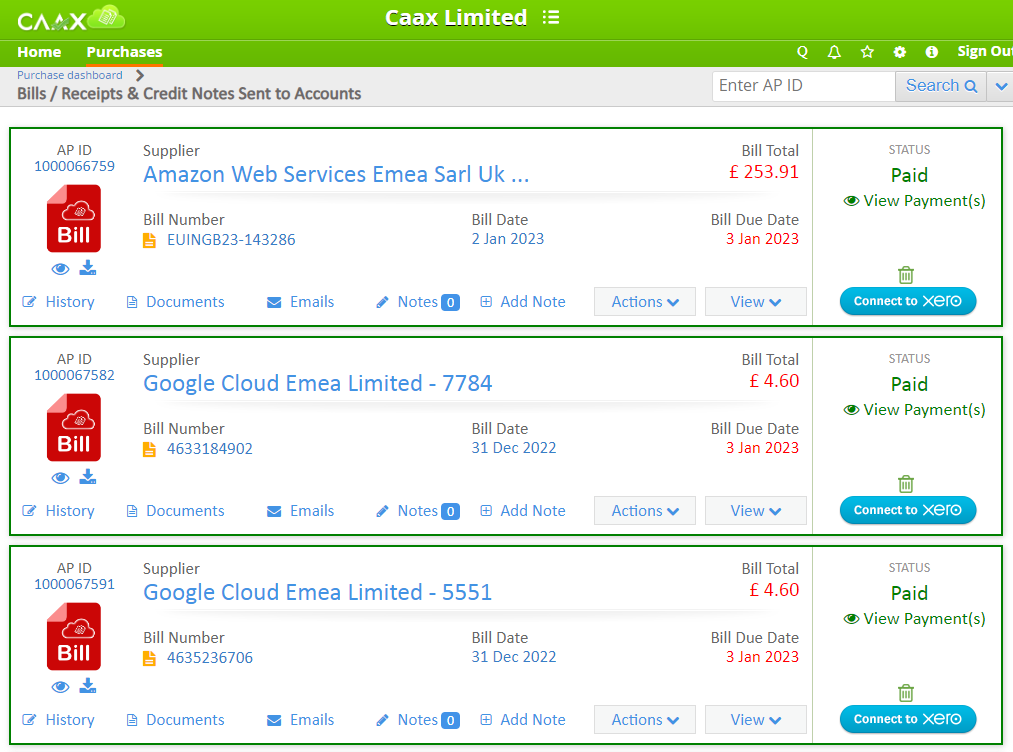Open supplier Google Cloud Emea Limited - 7784
Image resolution: width=1013 pixels, height=752 pixels.
[317, 384]
